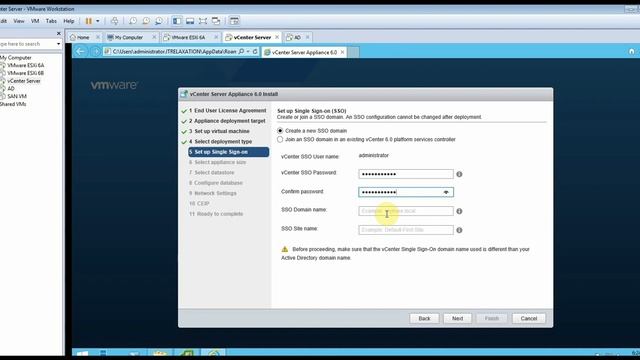Click the Confirm password field

coord(406,192)
